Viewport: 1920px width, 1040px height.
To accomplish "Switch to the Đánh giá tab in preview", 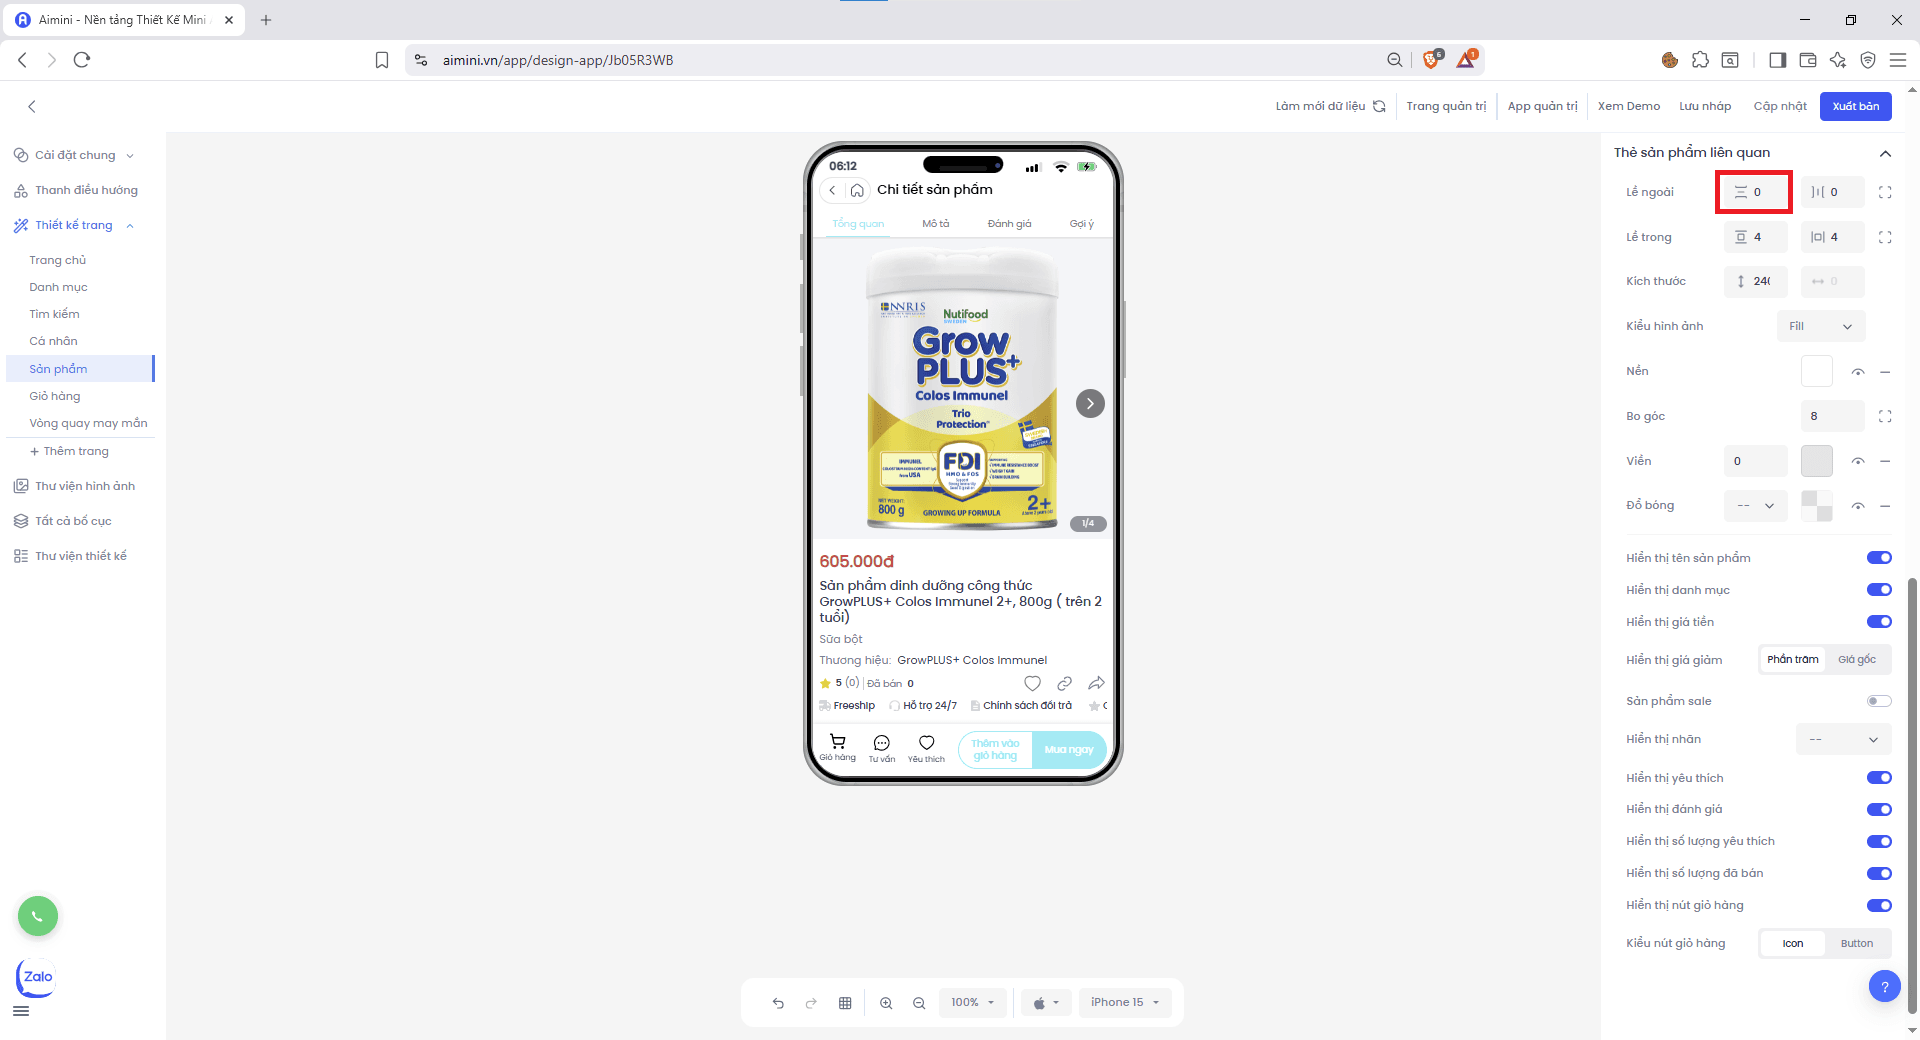I will [1009, 224].
